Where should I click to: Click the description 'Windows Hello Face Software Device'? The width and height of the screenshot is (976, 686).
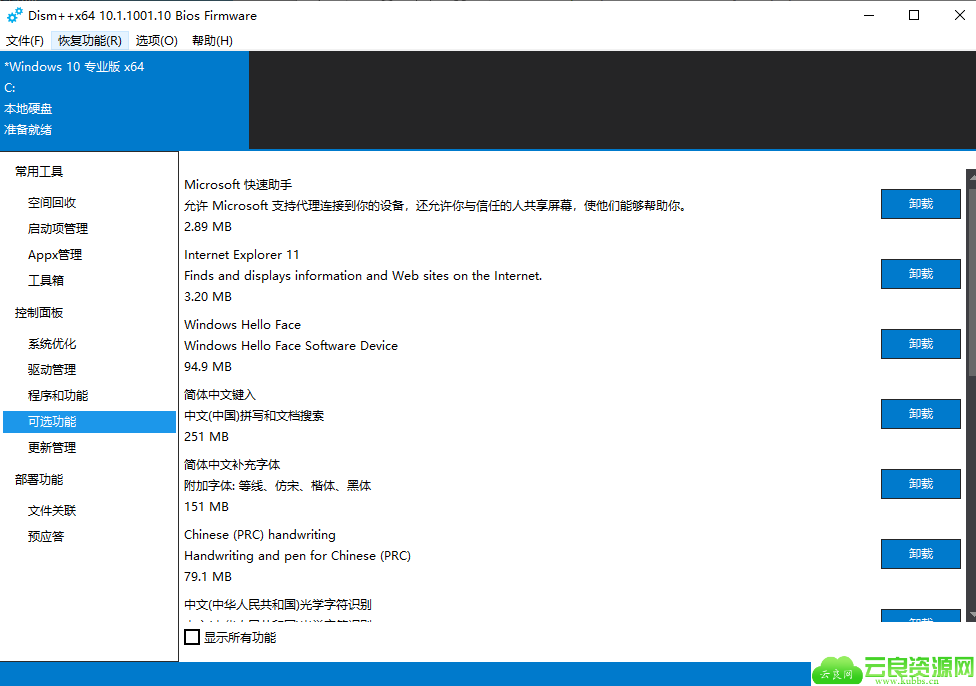click(x=291, y=345)
